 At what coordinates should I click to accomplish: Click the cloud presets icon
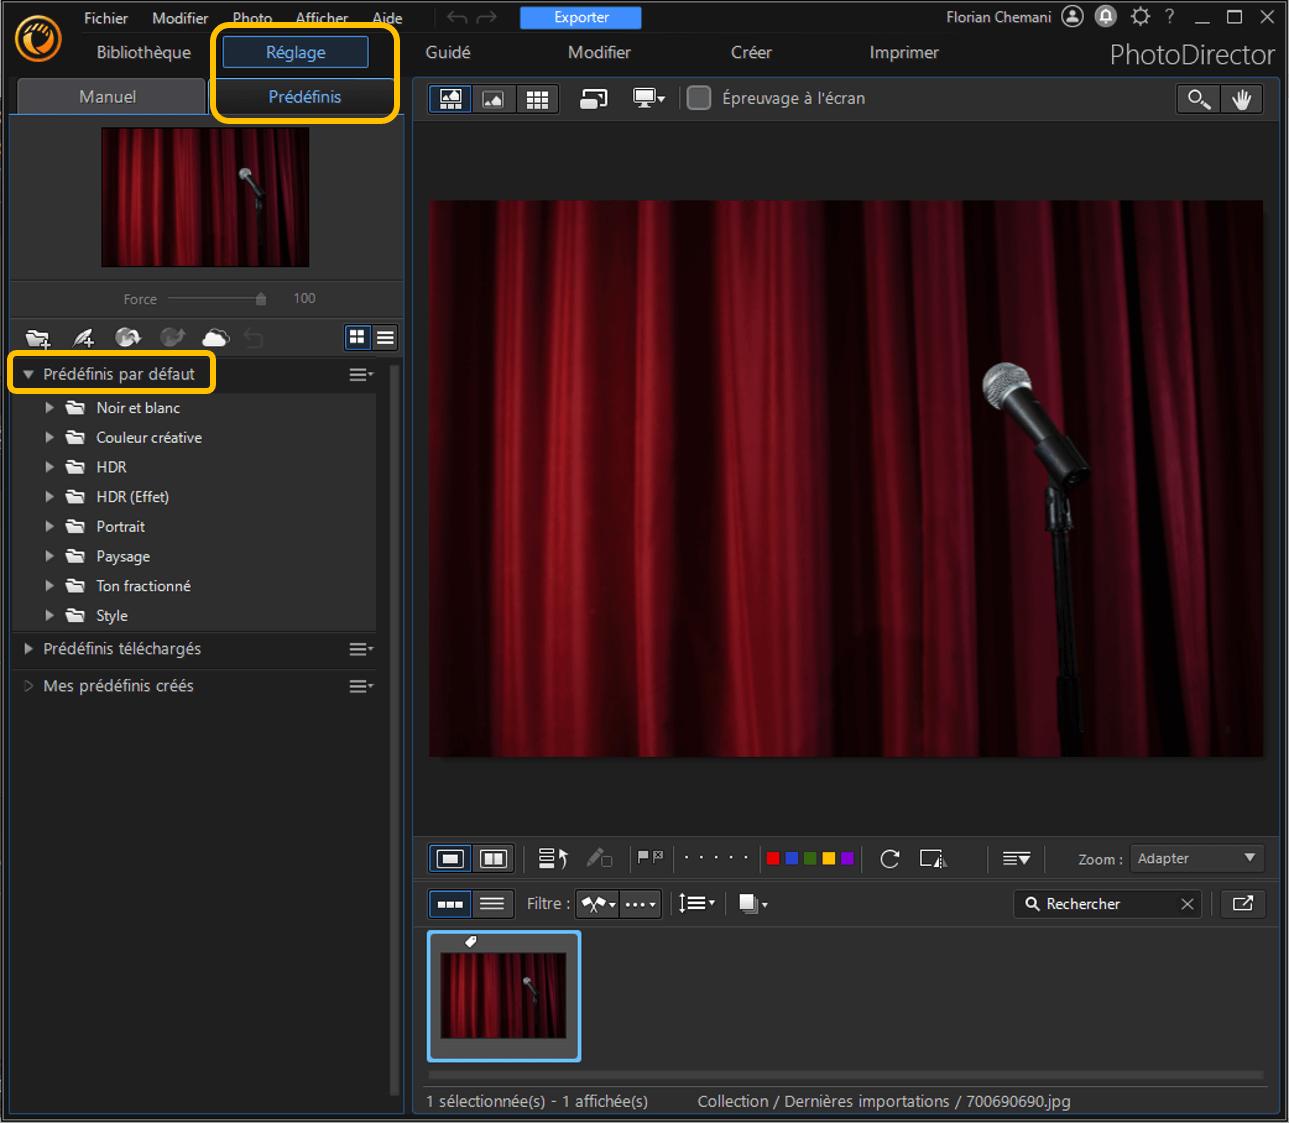(x=215, y=338)
